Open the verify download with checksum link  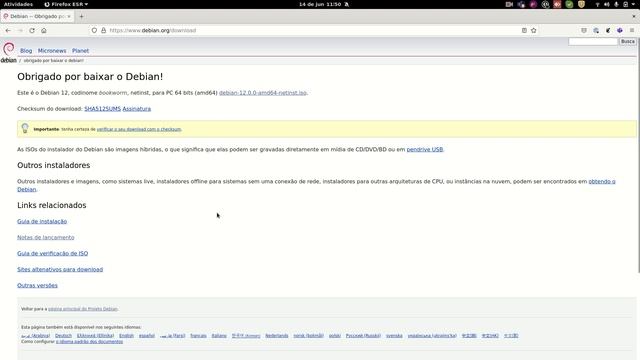tap(139, 129)
